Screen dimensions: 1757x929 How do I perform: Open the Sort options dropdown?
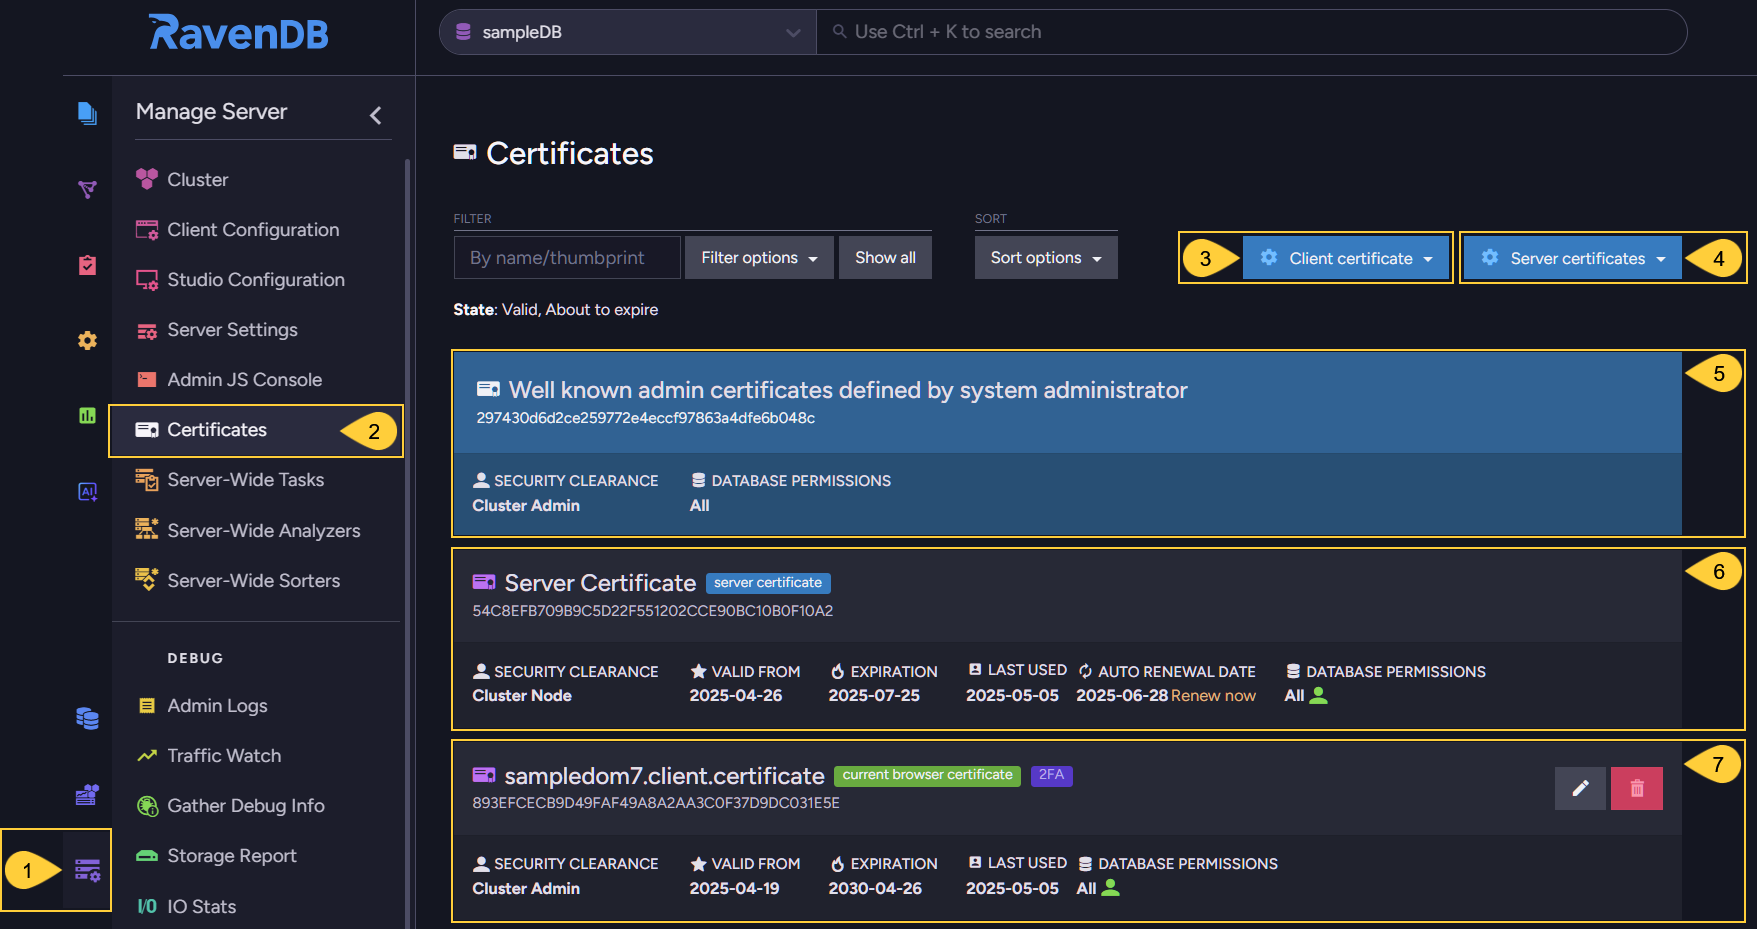[x=1046, y=257]
